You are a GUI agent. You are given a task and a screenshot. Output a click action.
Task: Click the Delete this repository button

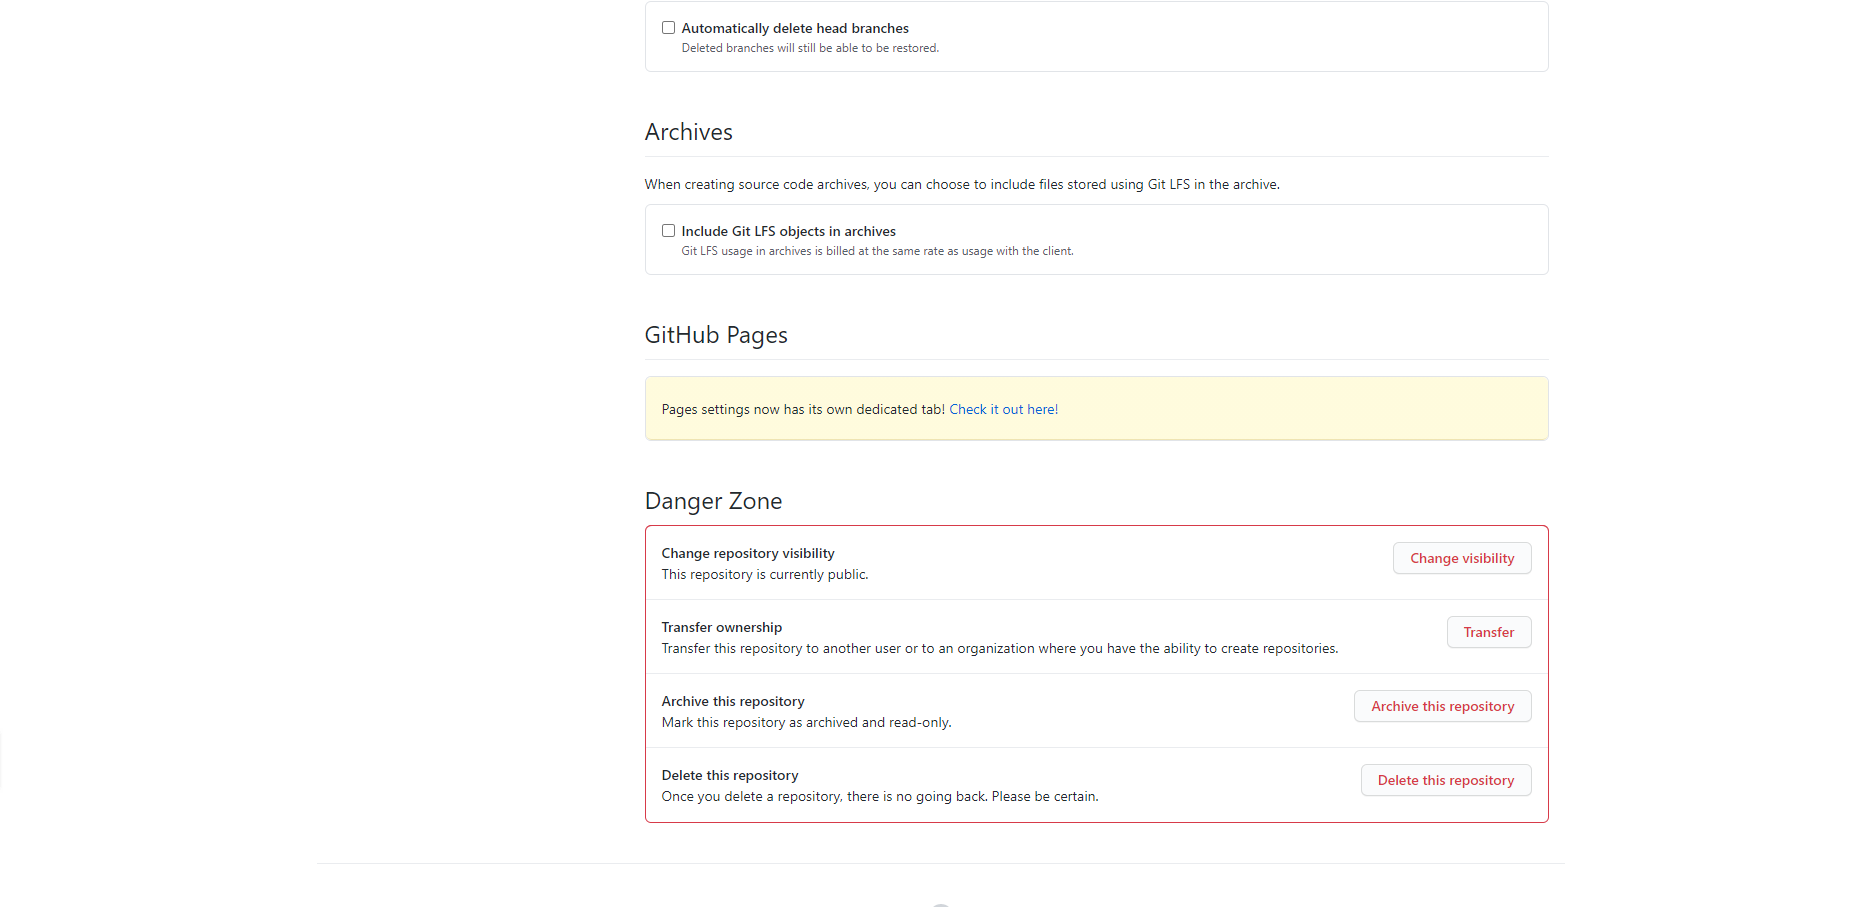(1446, 780)
